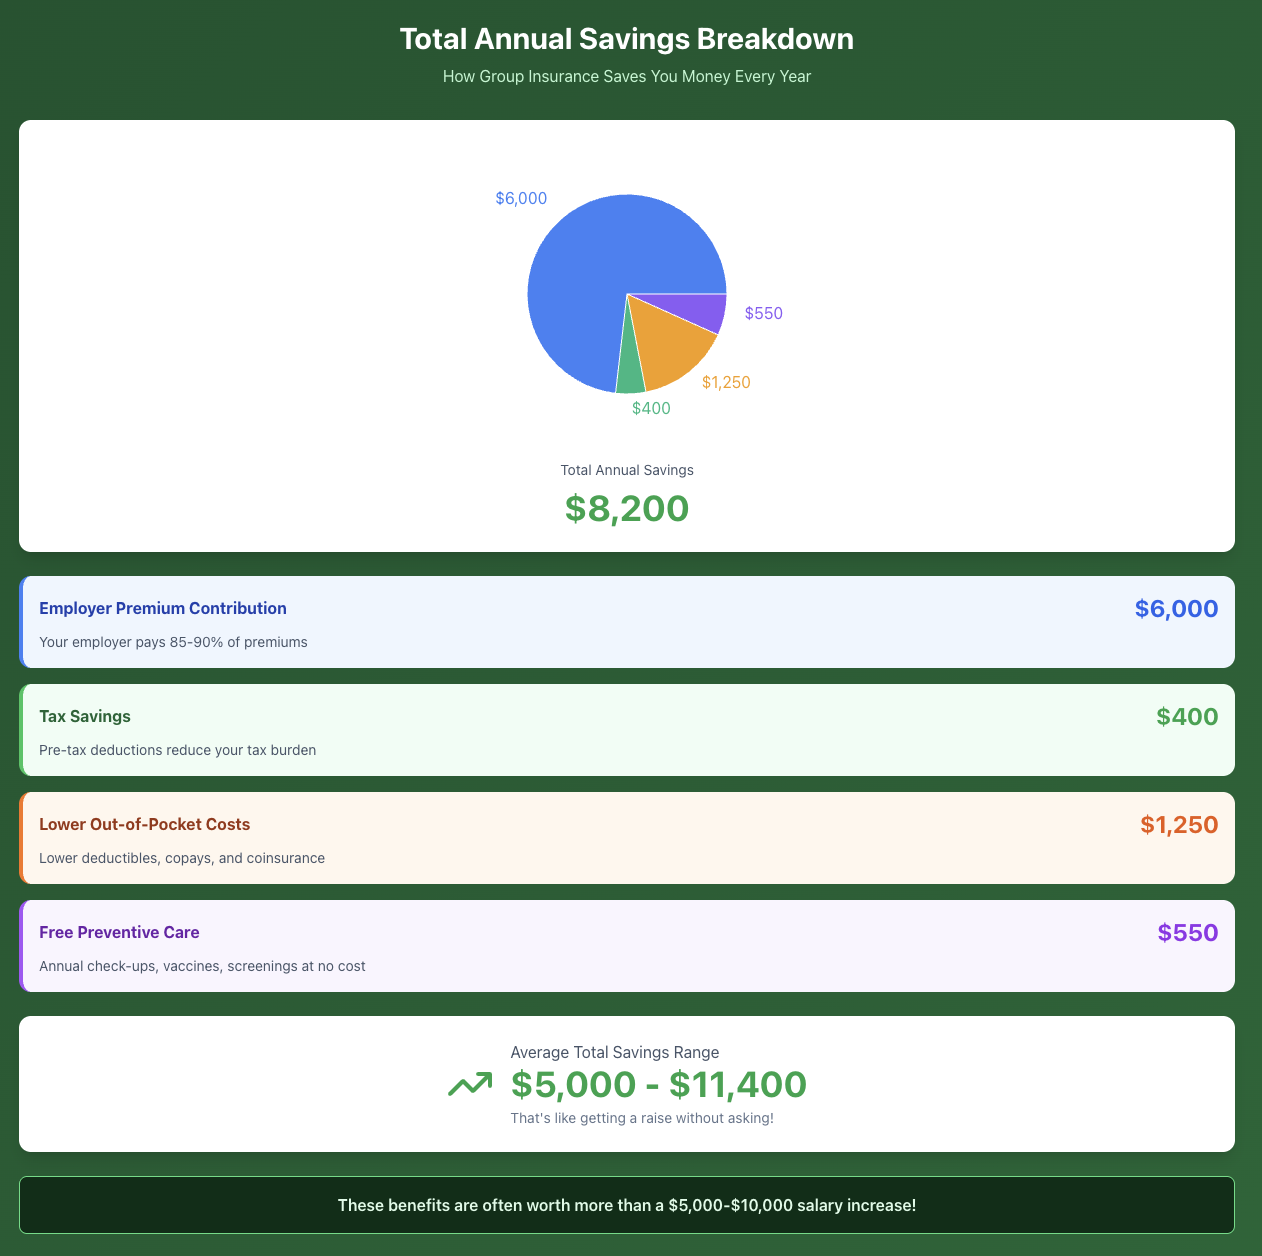Select the orange $1,250 pie slice
Screen dimensions: 1262x1256
click(x=672, y=350)
